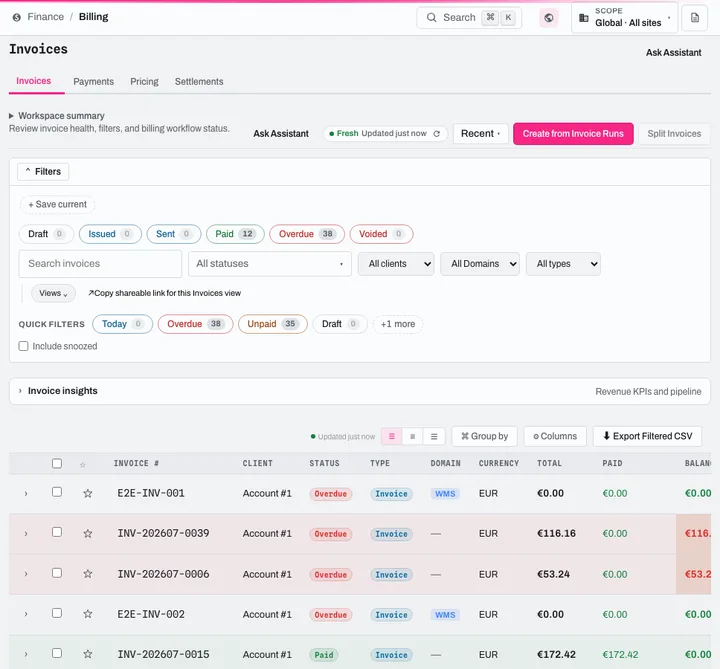Click the star column header icon
Screen dimensions: 720x669
pyautogui.click(x=83, y=465)
